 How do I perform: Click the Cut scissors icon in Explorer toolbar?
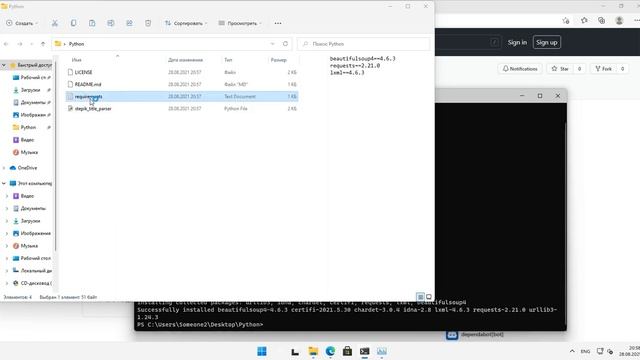[x=55, y=23]
